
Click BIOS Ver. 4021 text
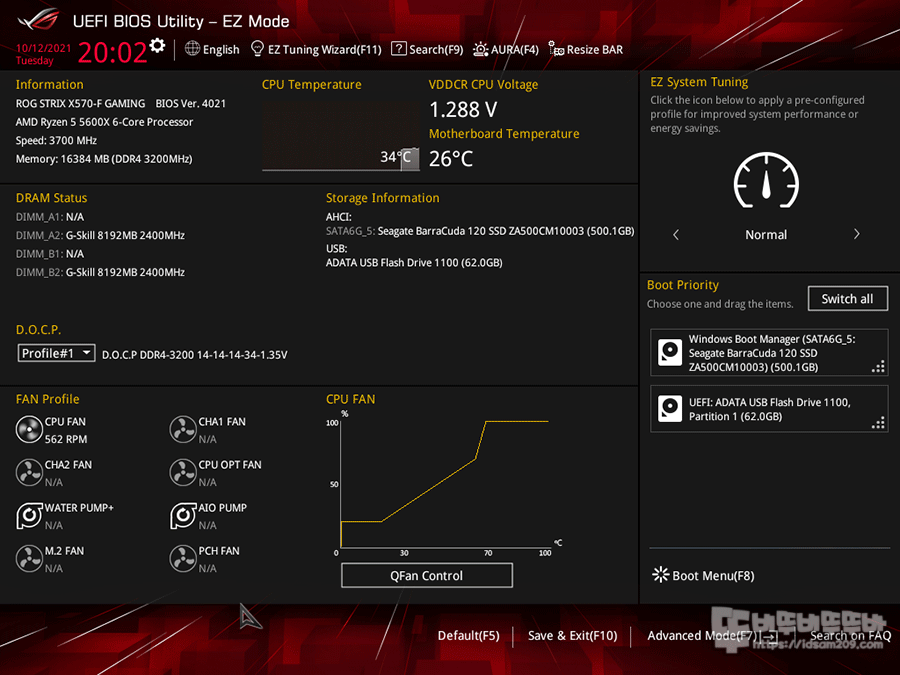[191, 103]
